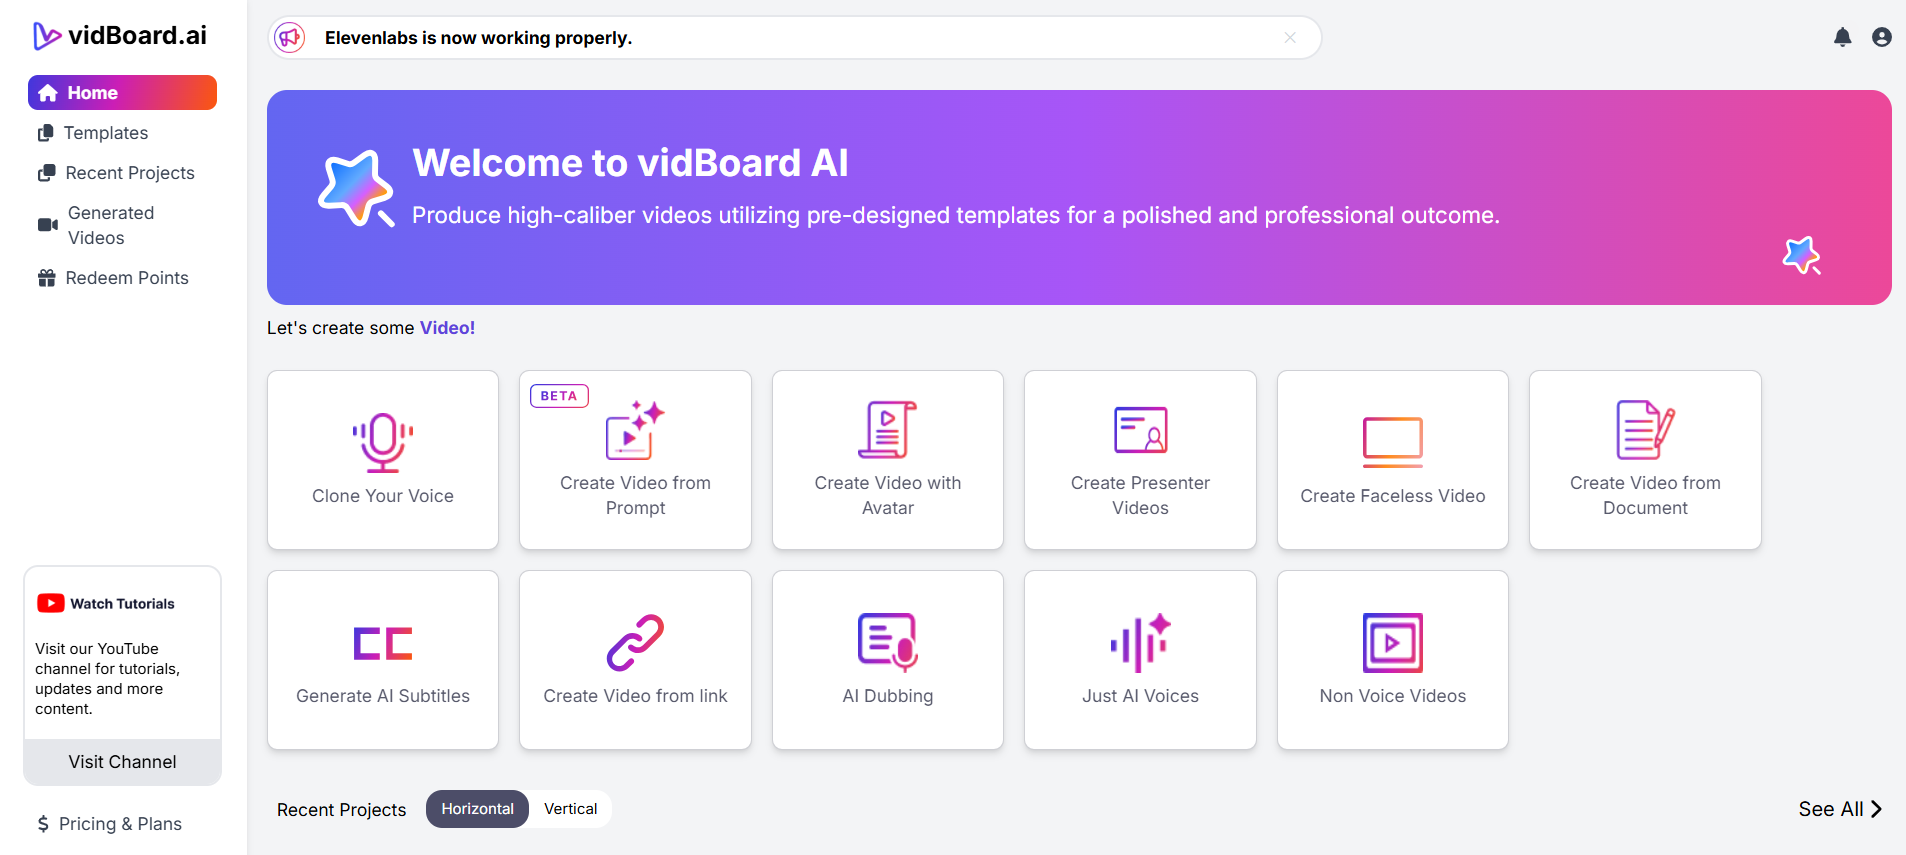Select the Non Voice Videos play icon
The image size is (1906, 855).
point(1392,643)
